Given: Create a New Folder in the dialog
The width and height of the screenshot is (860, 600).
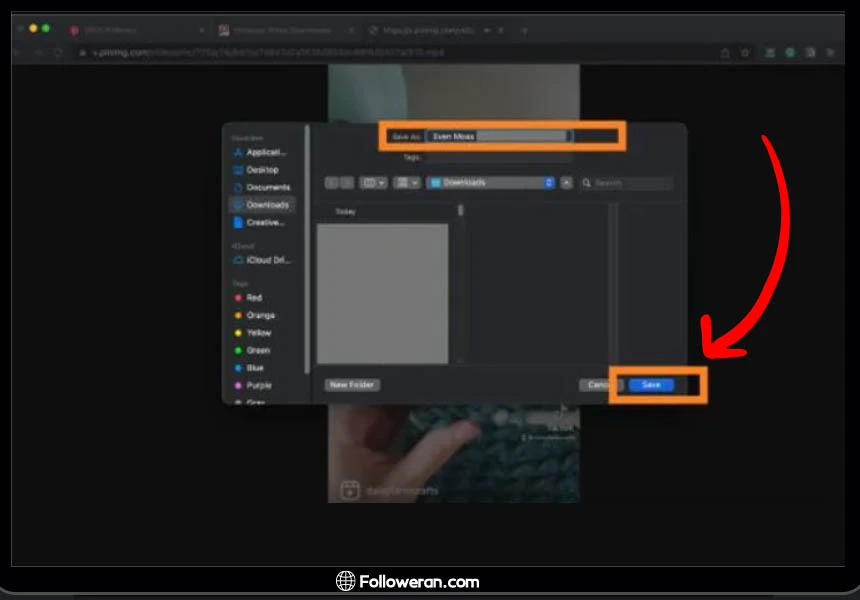Looking at the screenshot, I should [x=352, y=385].
